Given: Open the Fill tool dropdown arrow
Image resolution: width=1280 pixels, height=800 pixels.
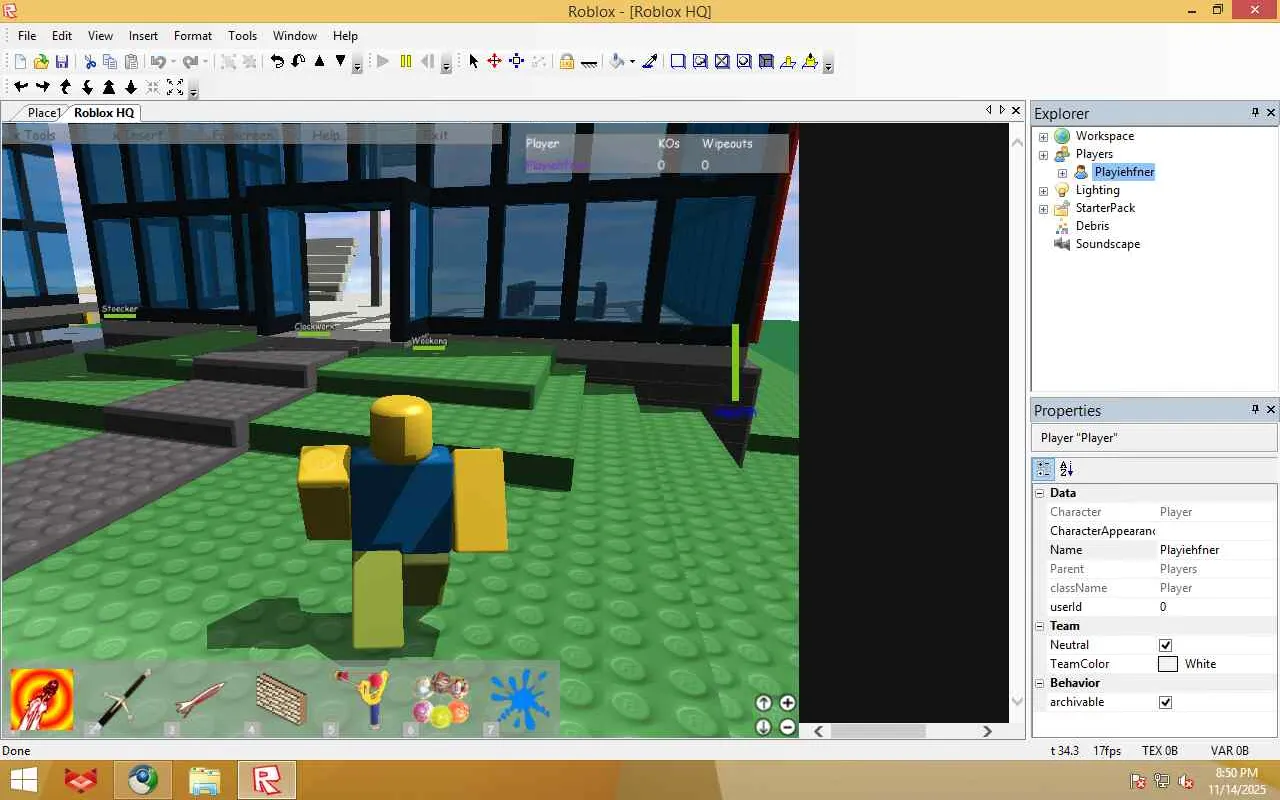Looking at the screenshot, I should coord(631,62).
